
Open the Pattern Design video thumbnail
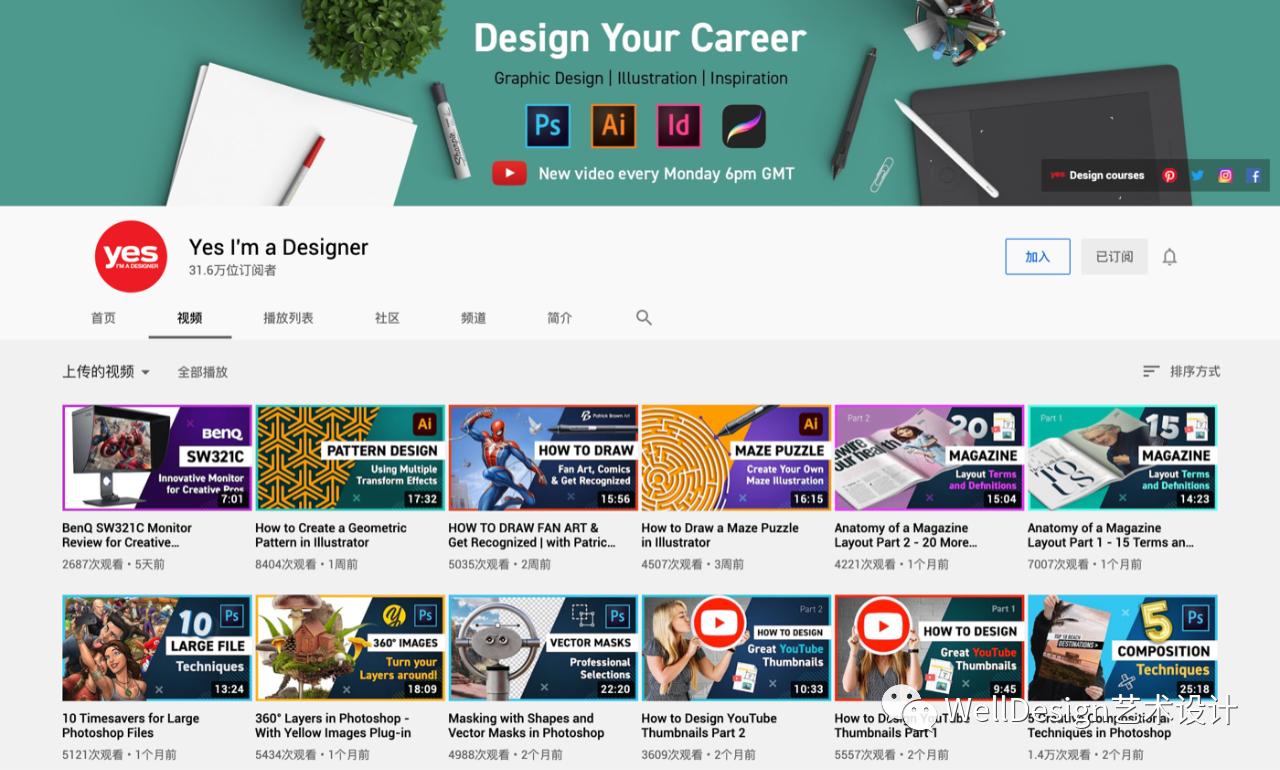(x=350, y=458)
